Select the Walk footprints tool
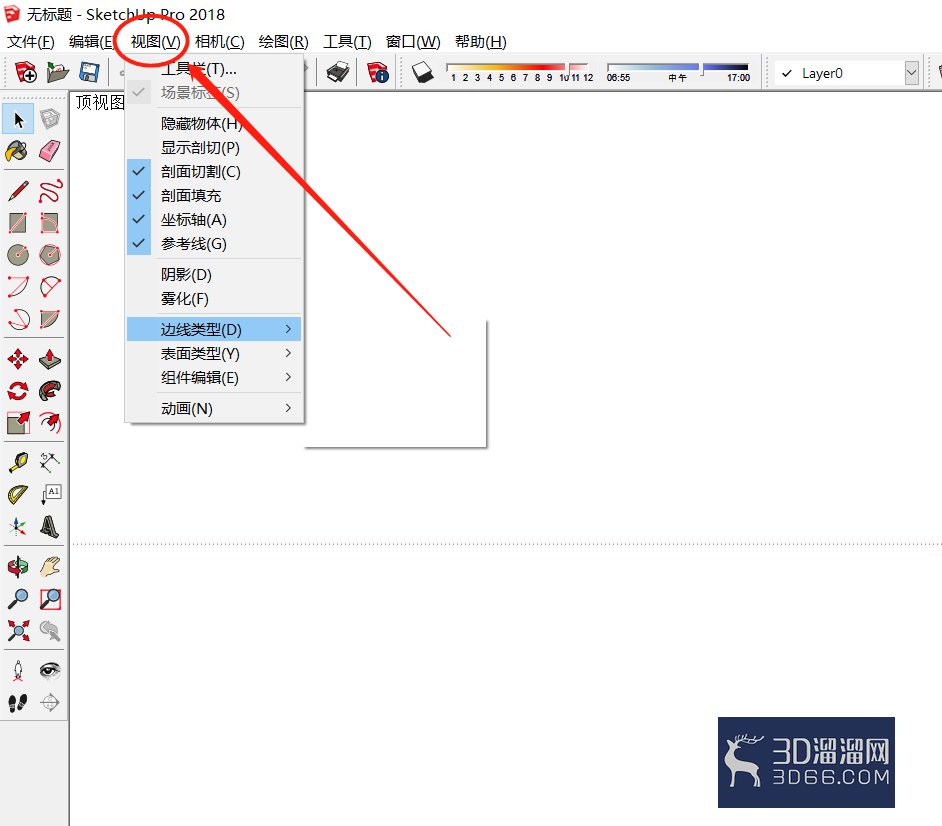This screenshot has height=826, width=942. (x=18, y=702)
